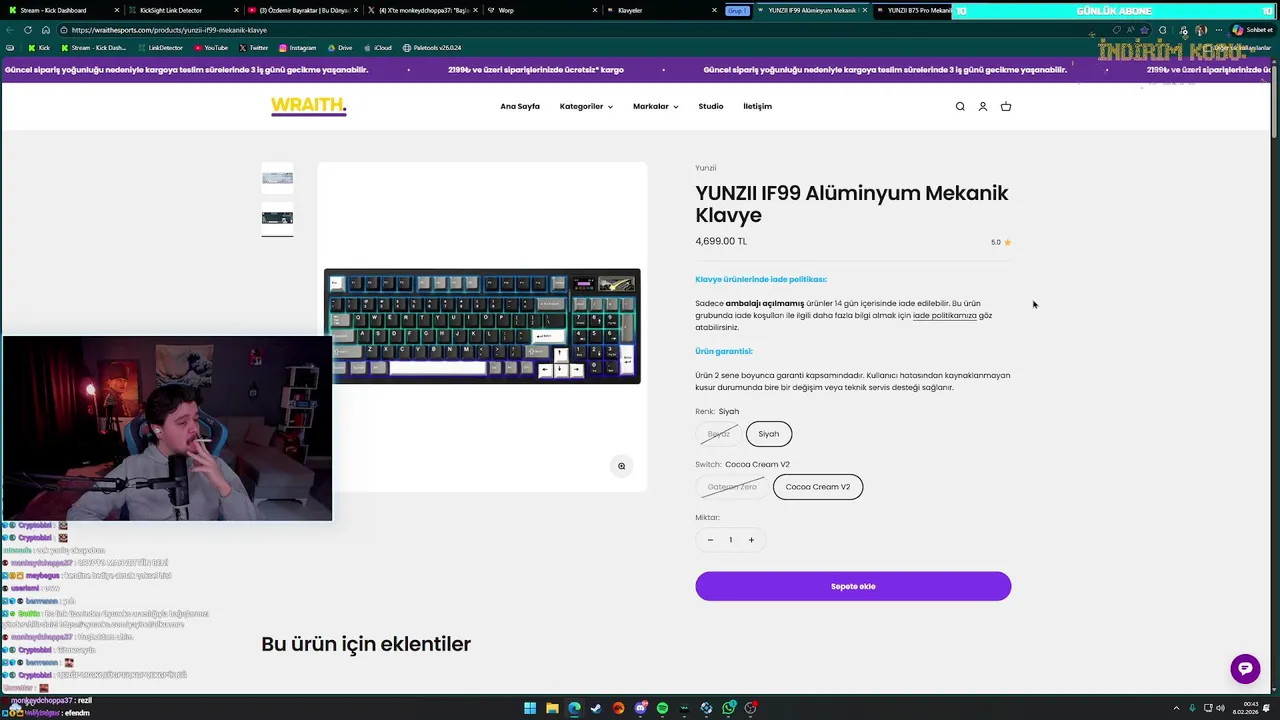1280x720 pixels.
Task: Expand the Kategoriler menu
Action: 586,107
